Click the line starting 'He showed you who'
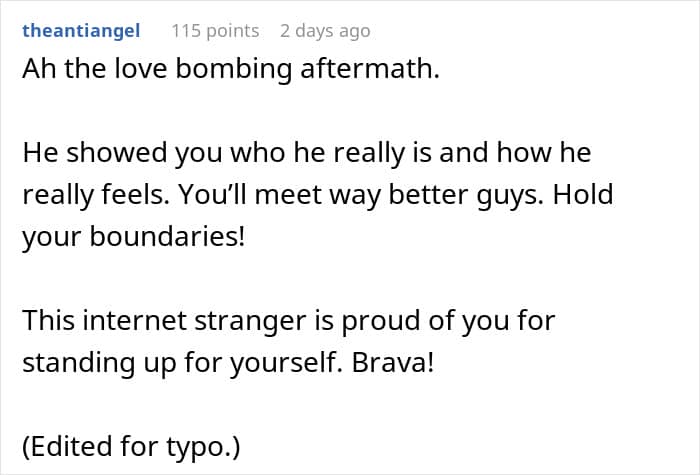Screen dimensions: 700x475 [x=307, y=153]
